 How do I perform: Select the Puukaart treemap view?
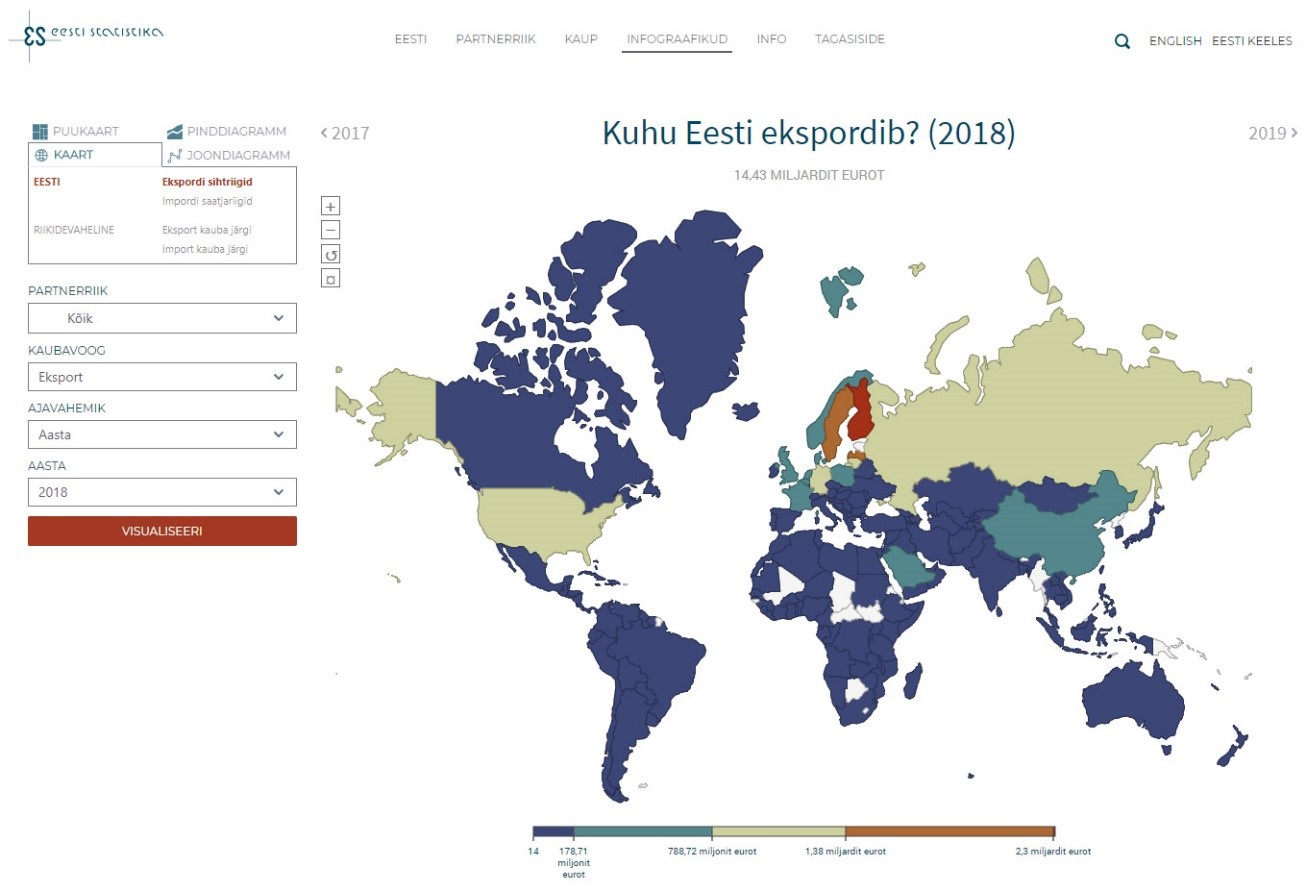75,131
